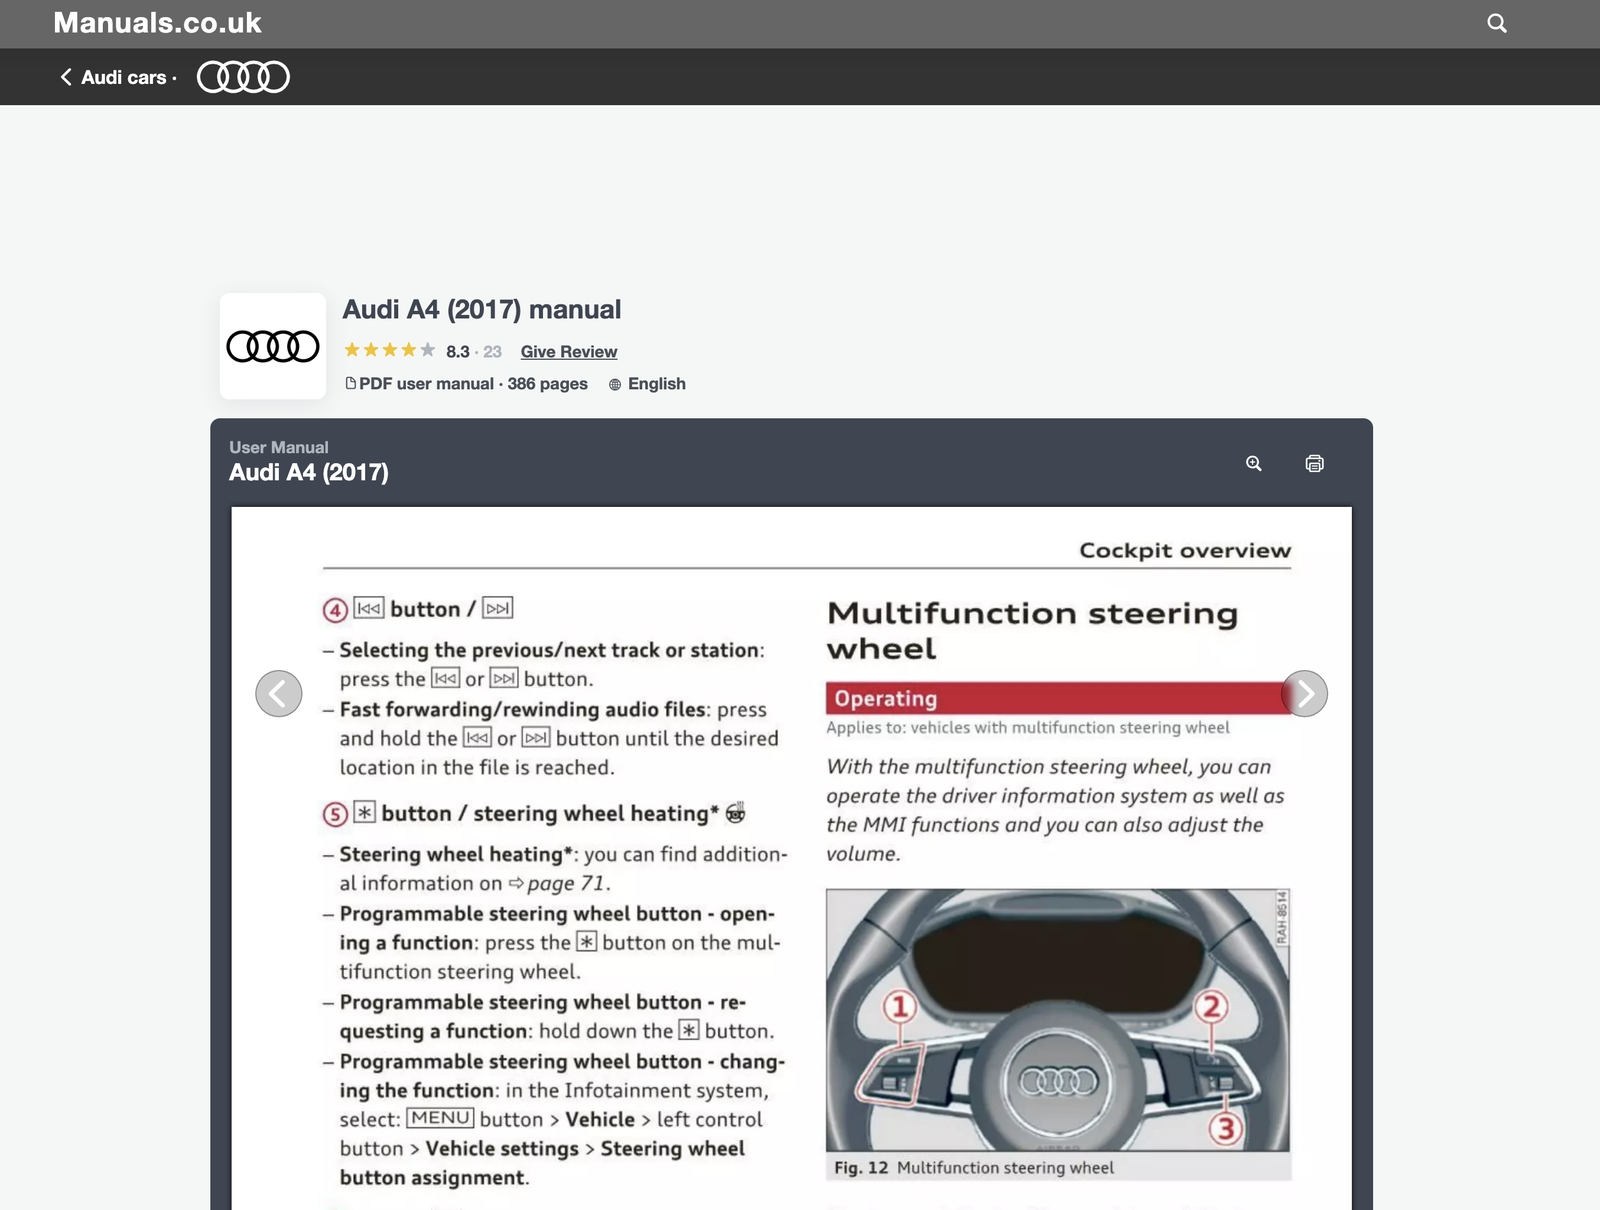Print the manual using the printer icon
Viewport: 1600px width, 1210px height.
[x=1314, y=463]
